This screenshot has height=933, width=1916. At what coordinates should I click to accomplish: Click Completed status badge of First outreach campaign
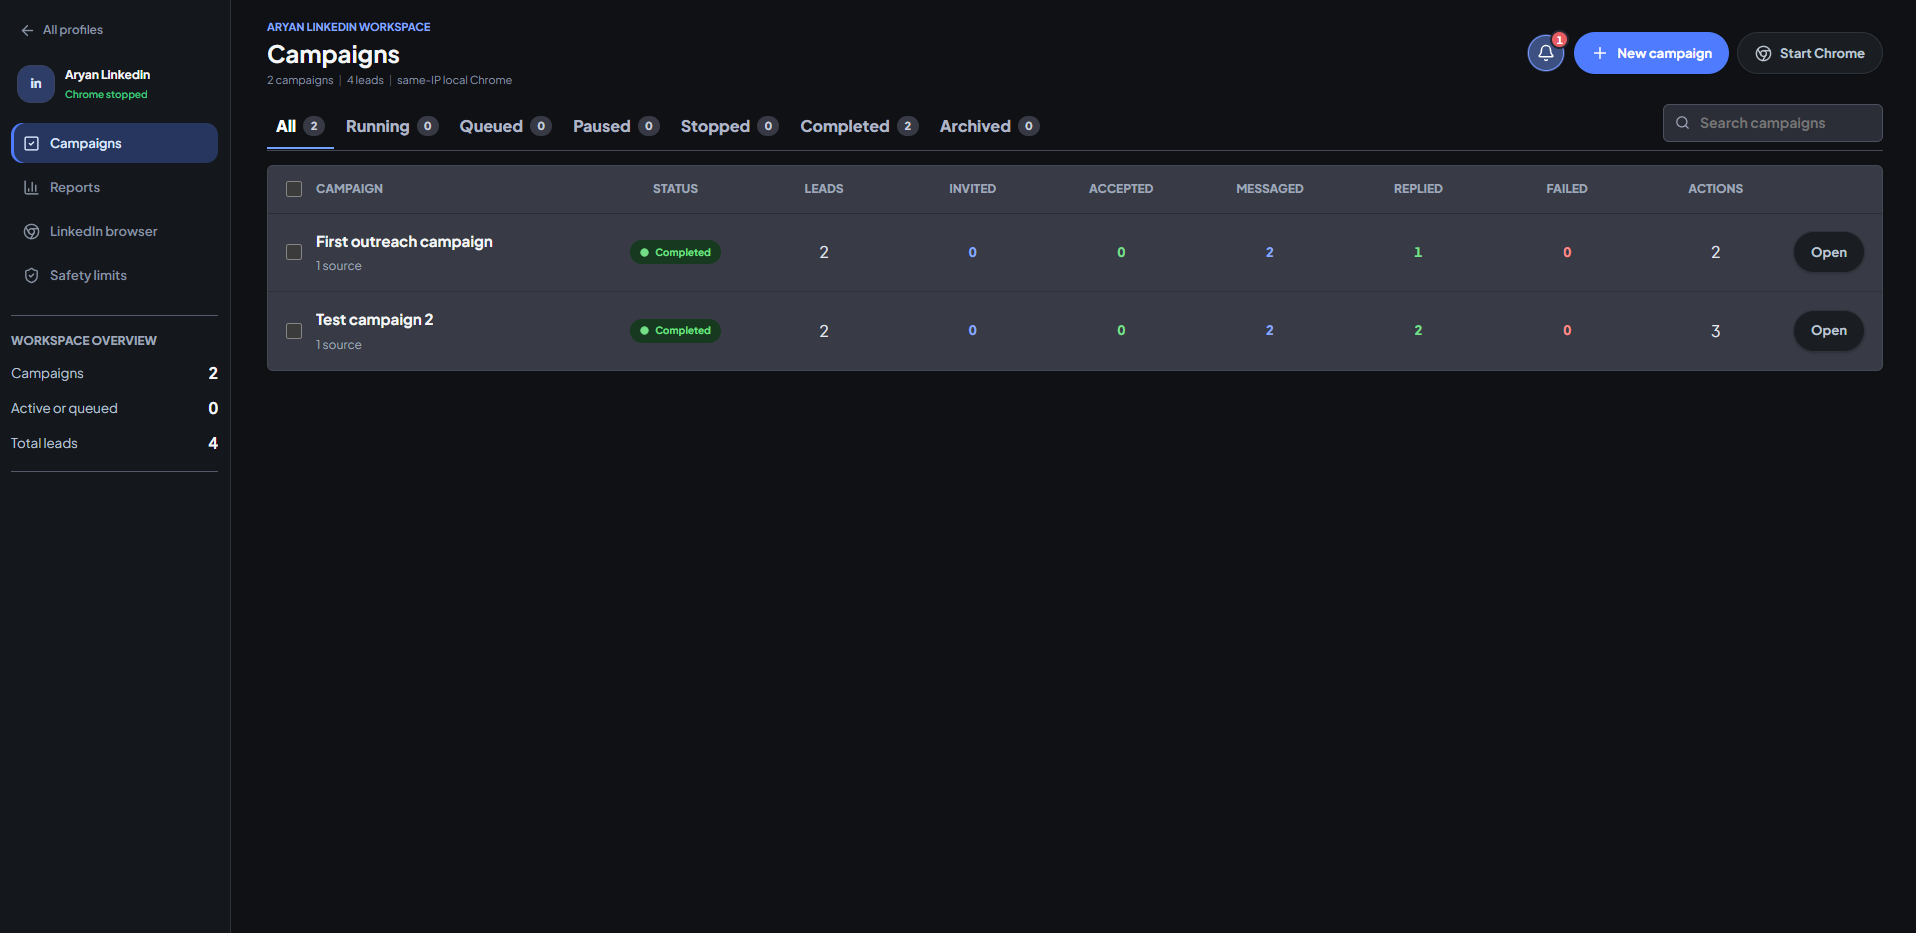click(x=675, y=252)
